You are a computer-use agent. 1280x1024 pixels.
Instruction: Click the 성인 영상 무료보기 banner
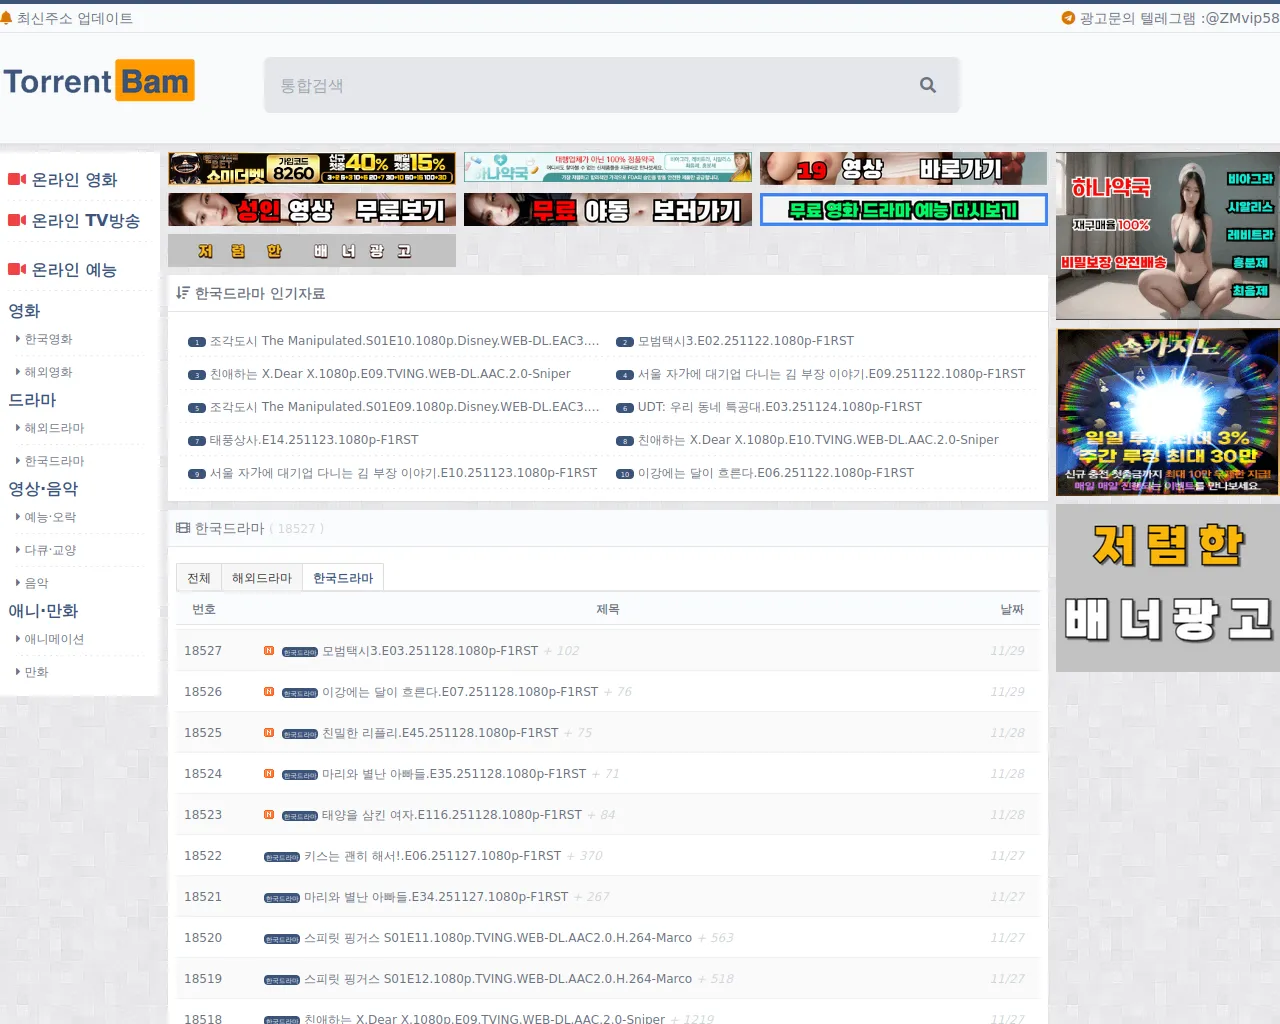tap(312, 210)
